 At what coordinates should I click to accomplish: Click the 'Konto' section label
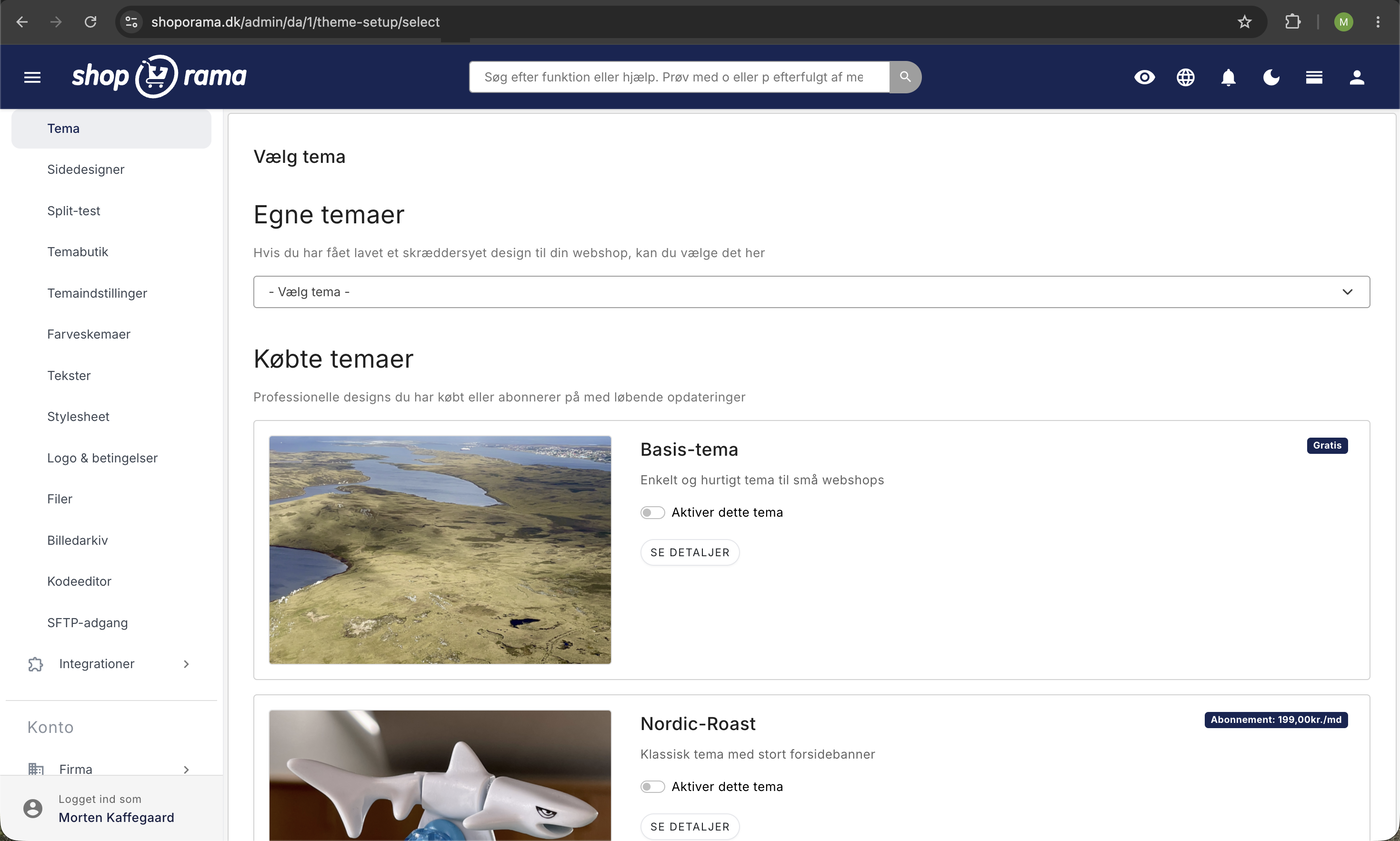[50, 727]
